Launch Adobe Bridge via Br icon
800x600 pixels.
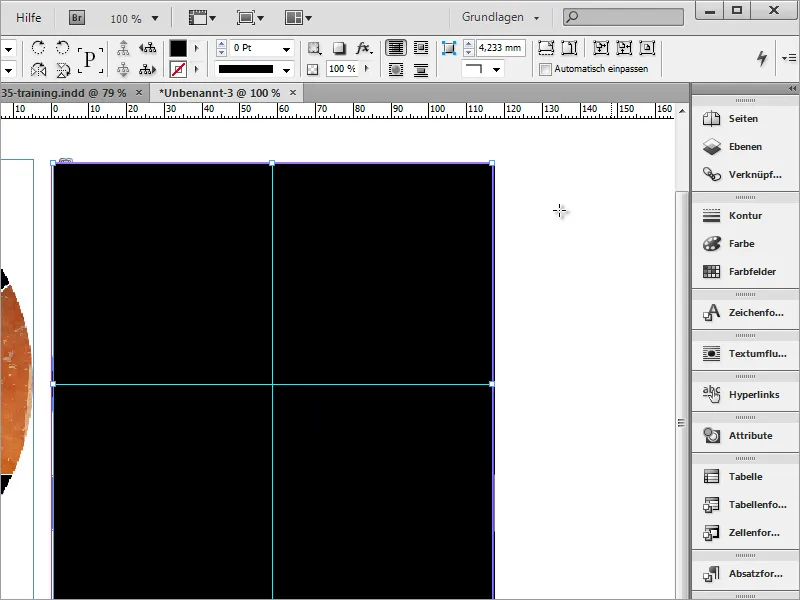pyautogui.click(x=77, y=18)
